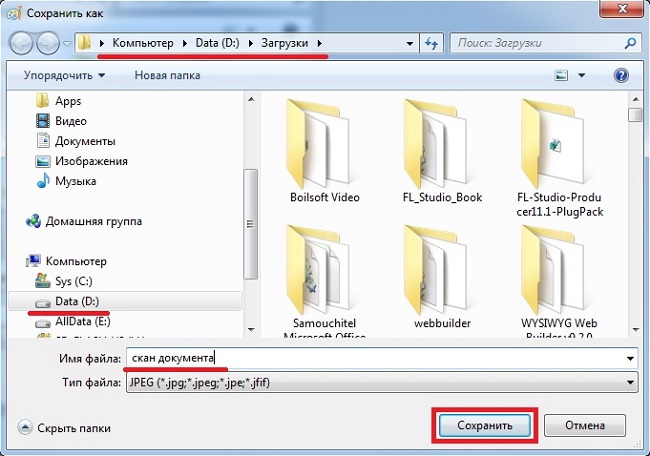The height and width of the screenshot is (456, 650).
Task: Select the search magnifier icon
Action: coord(630,43)
